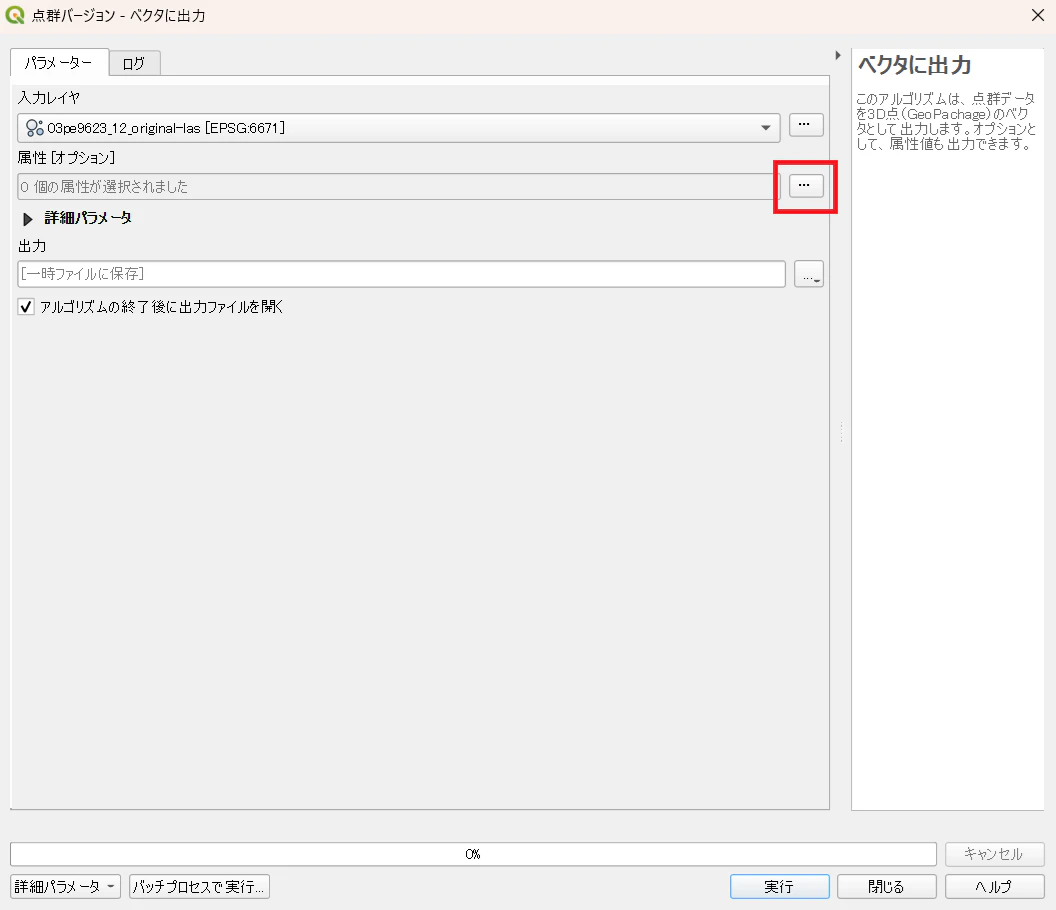Image resolution: width=1056 pixels, height=910 pixels.
Task: Click the 閉じる button
Action: tap(886, 886)
